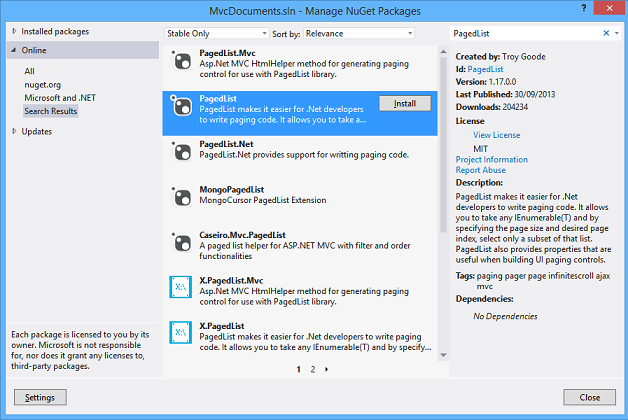This screenshot has height=420, width=628.
Task: Click the X.PagedList.Mvc package icon
Action: tap(180, 287)
